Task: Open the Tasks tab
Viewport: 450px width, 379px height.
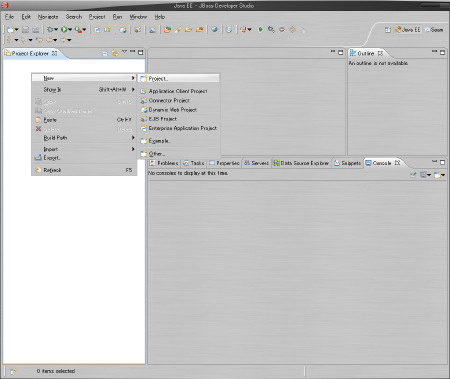Action: tap(194, 163)
